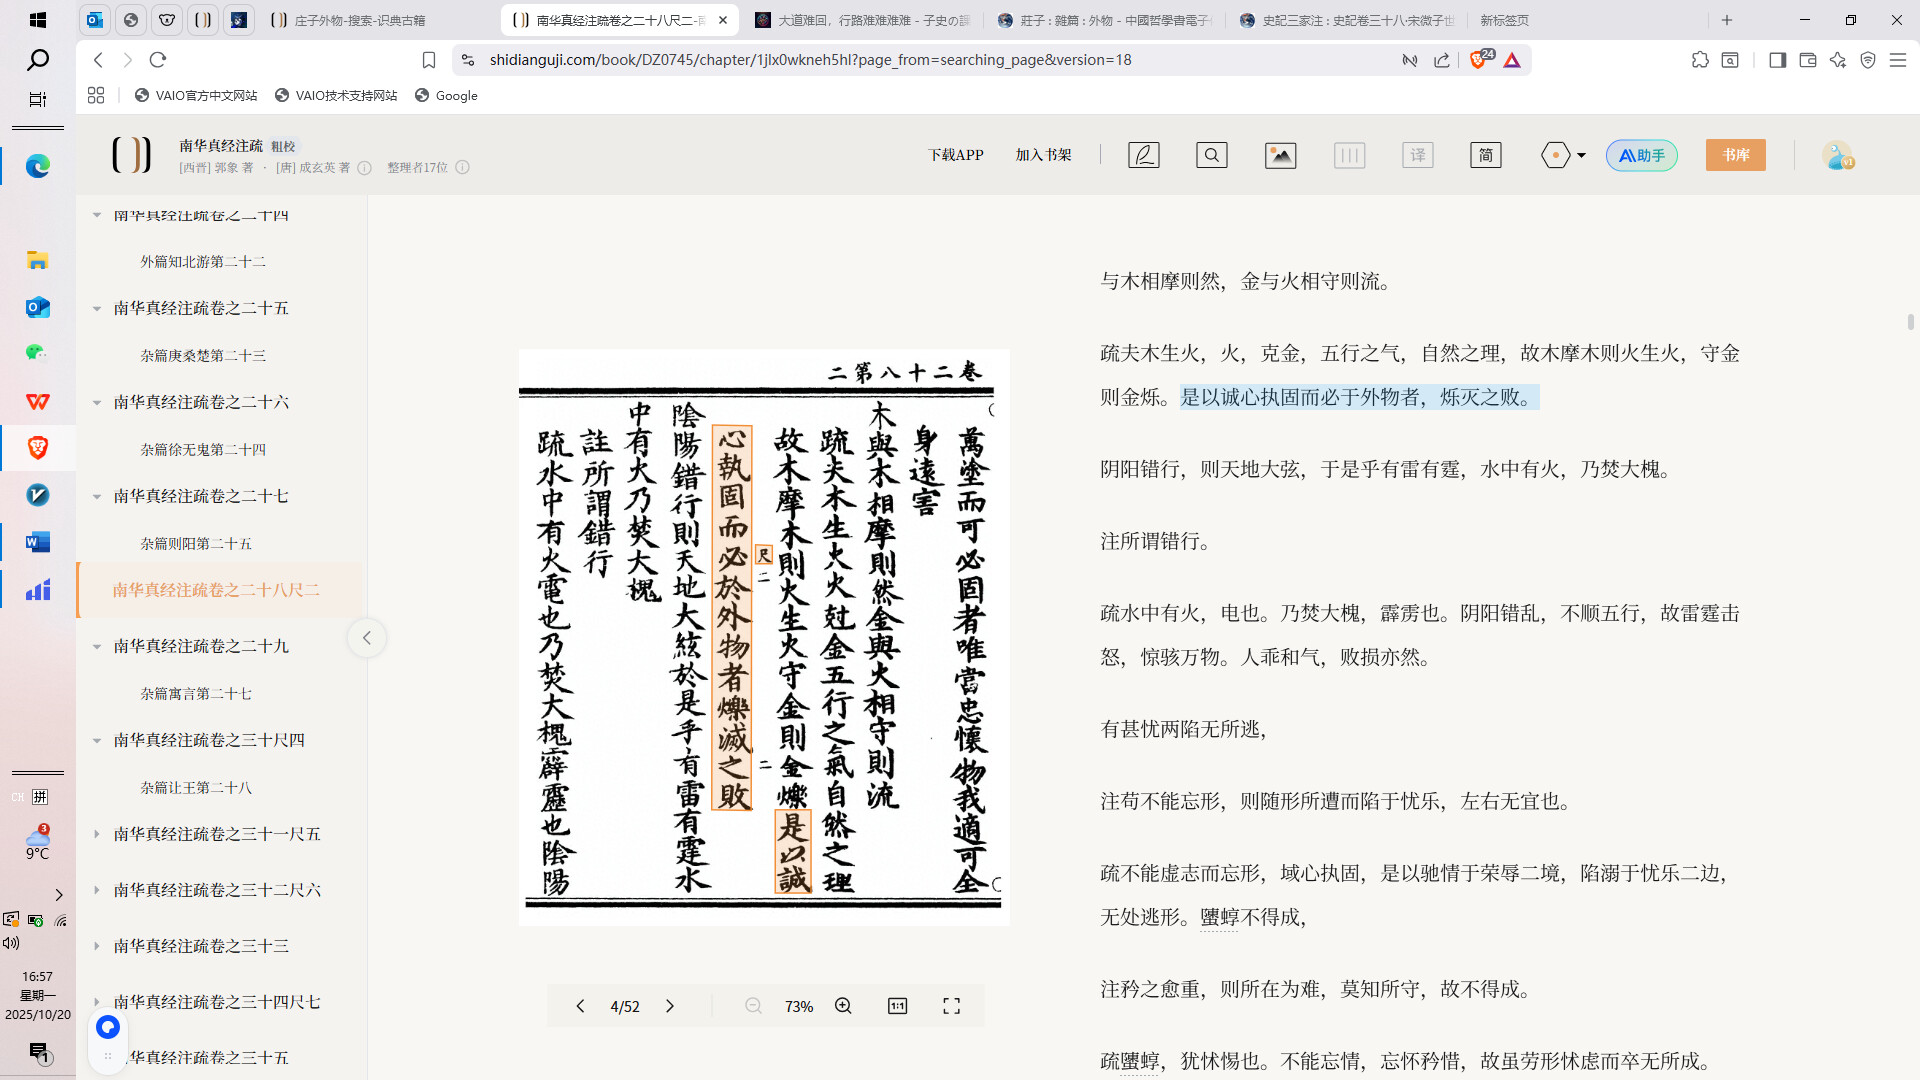The image size is (1920, 1080).
Task: Click the scanned page thumbnail image
Action: pos(763,637)
